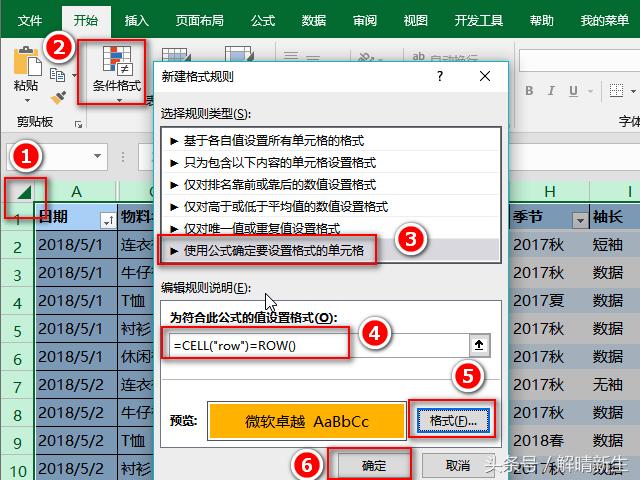This screenshot has width=640, height=480.
Task: Click the format painter brush icon
Action: point(58,98)
